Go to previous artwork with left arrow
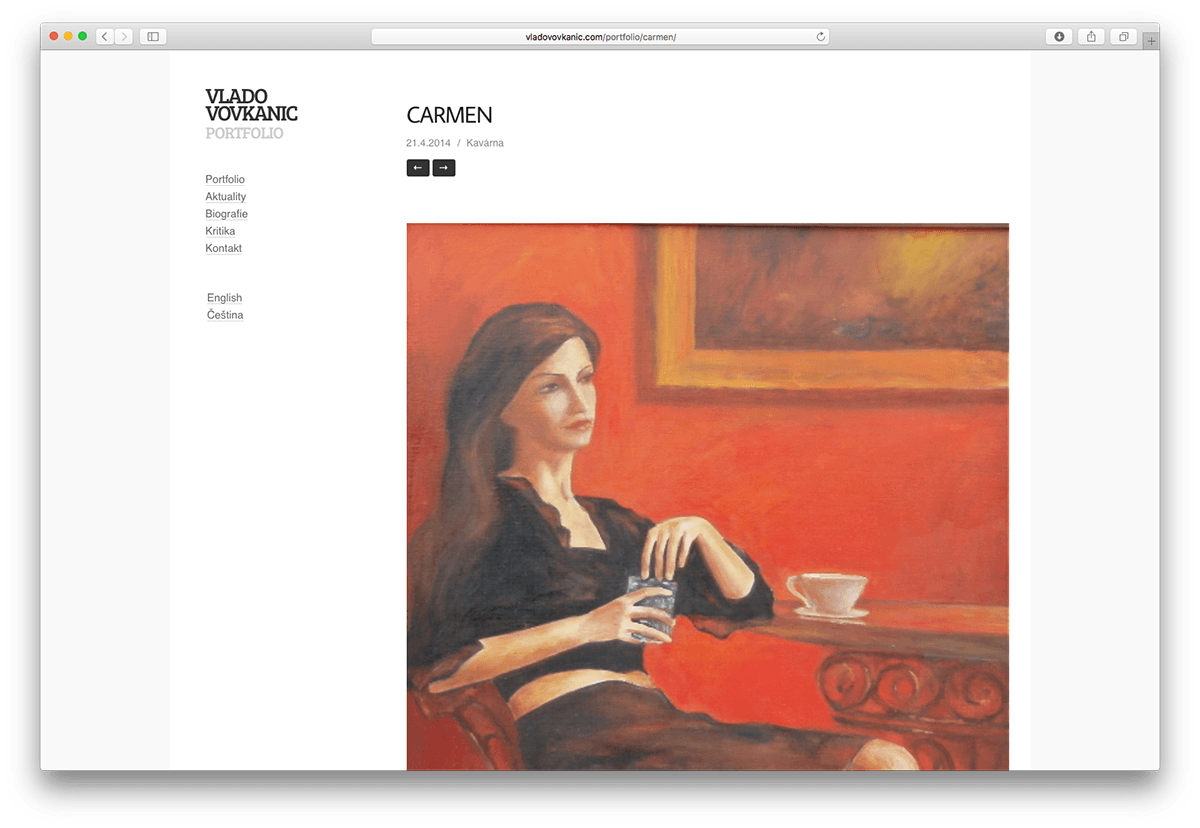This screenshot has width=1200, height=828. tap(418, 168)
